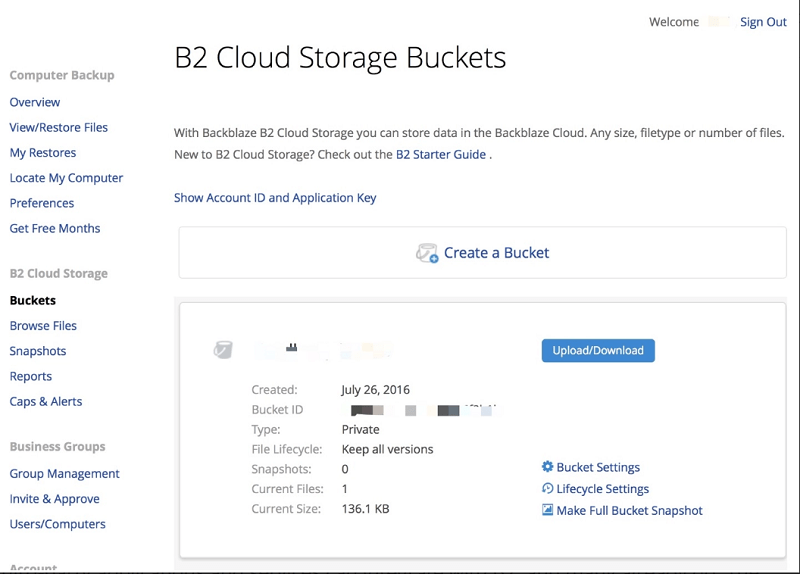The image size is (800, 574).
Task: Click the Sign Out link
Action: 763,22
